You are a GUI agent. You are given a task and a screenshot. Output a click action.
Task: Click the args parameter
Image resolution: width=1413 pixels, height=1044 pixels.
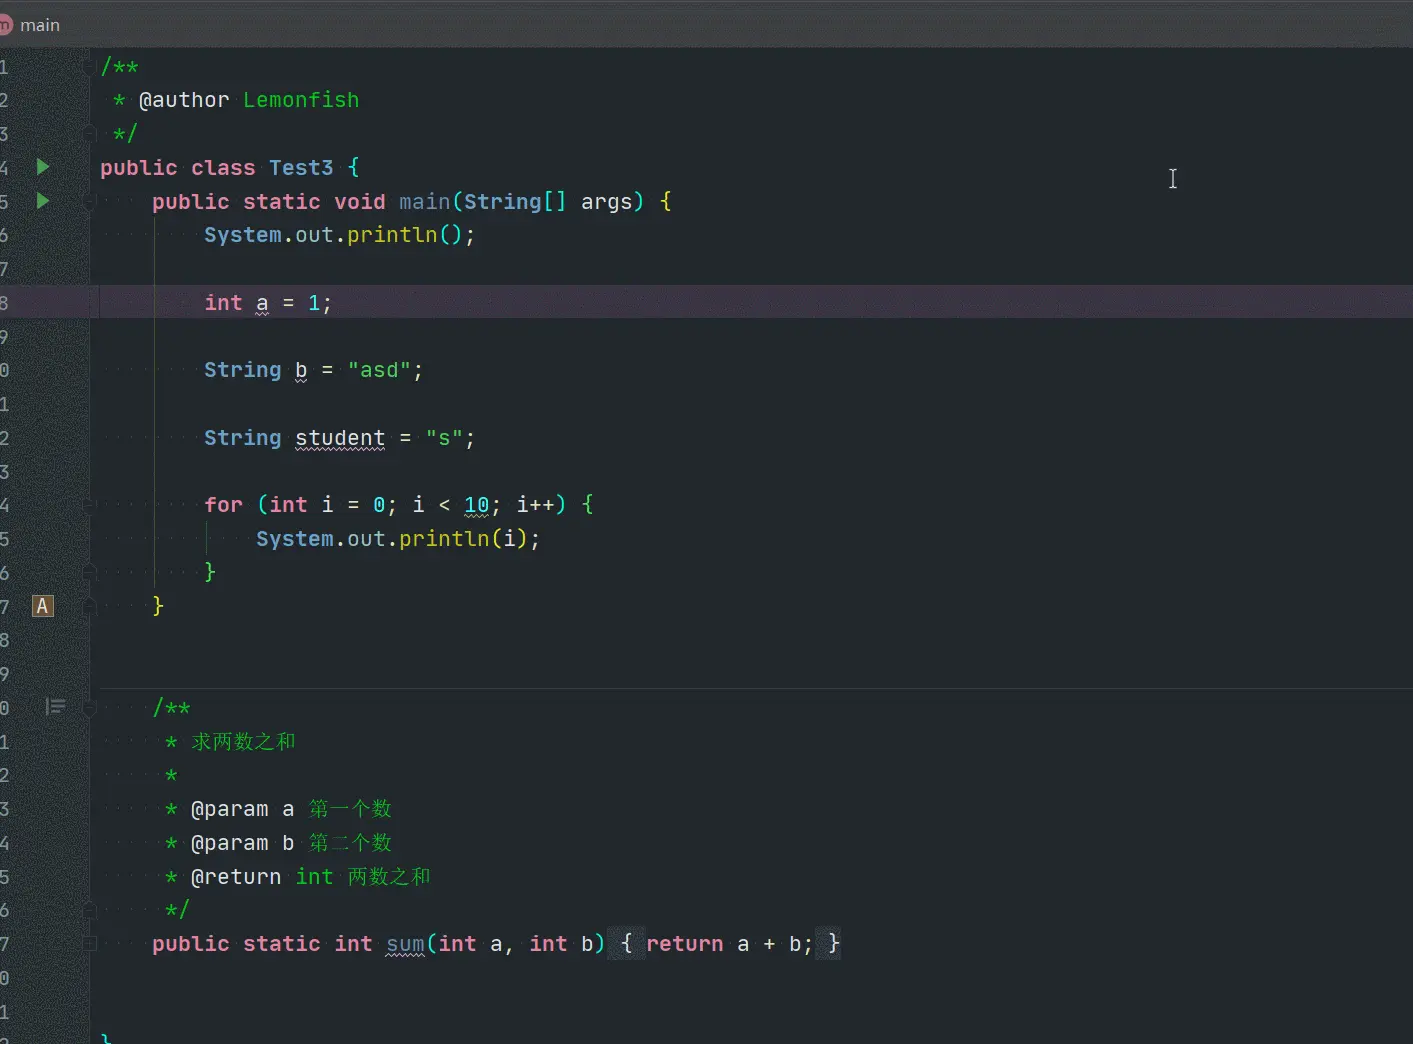pos(607,201)
